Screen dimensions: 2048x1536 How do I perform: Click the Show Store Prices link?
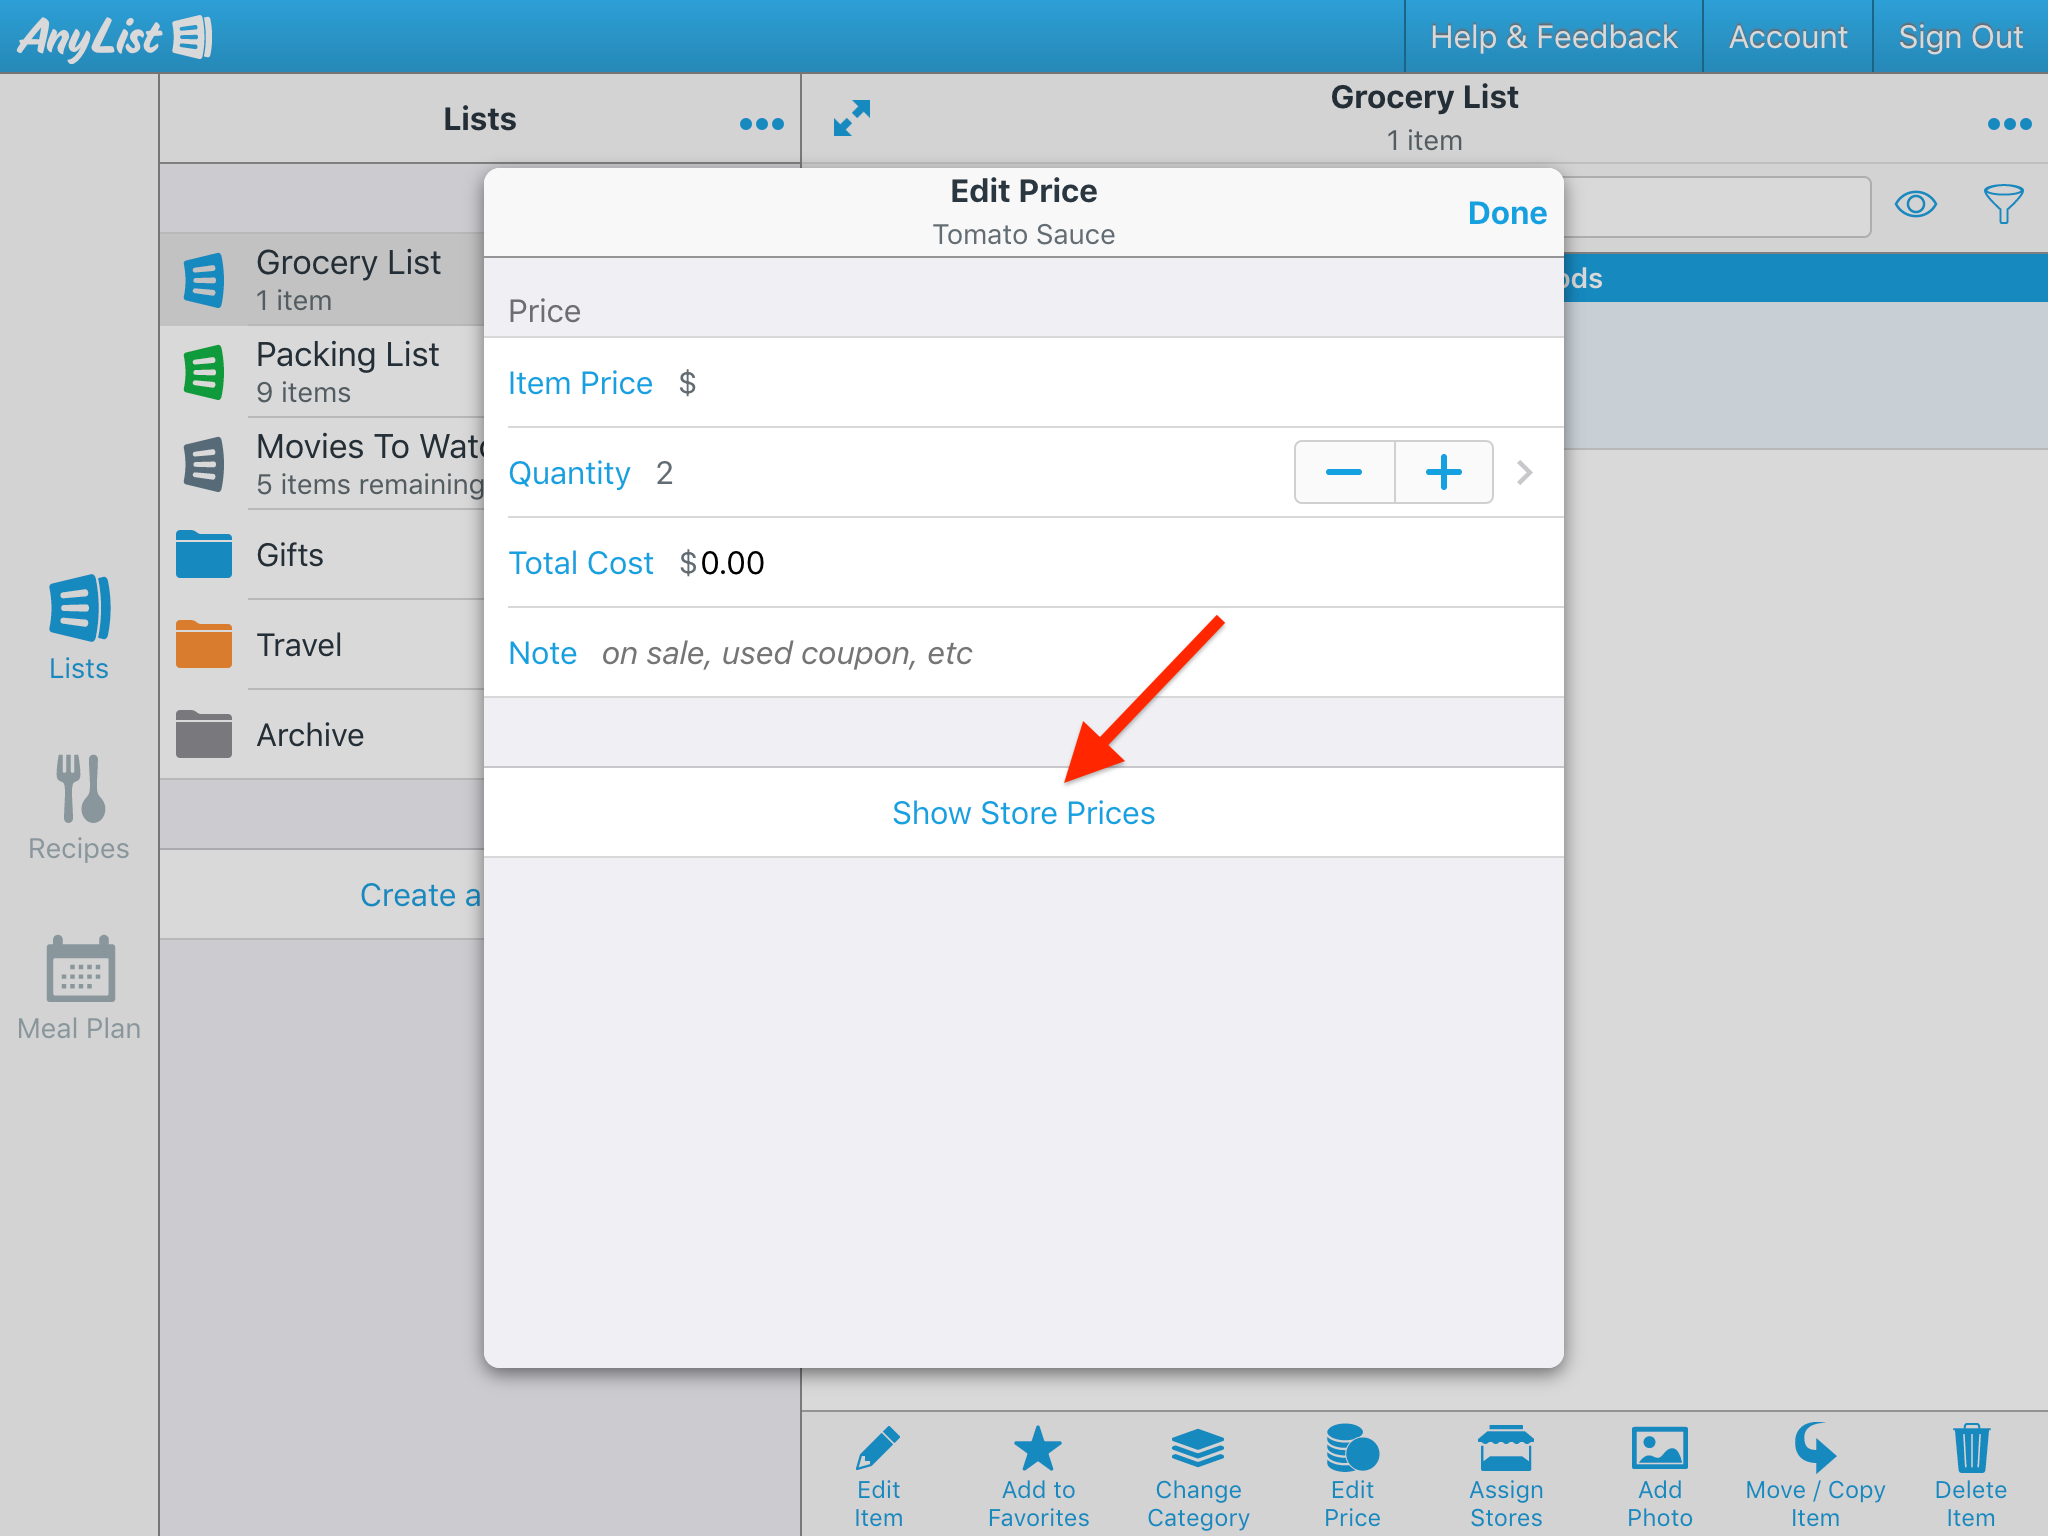pyautogui.click(x=1023, y=813)
